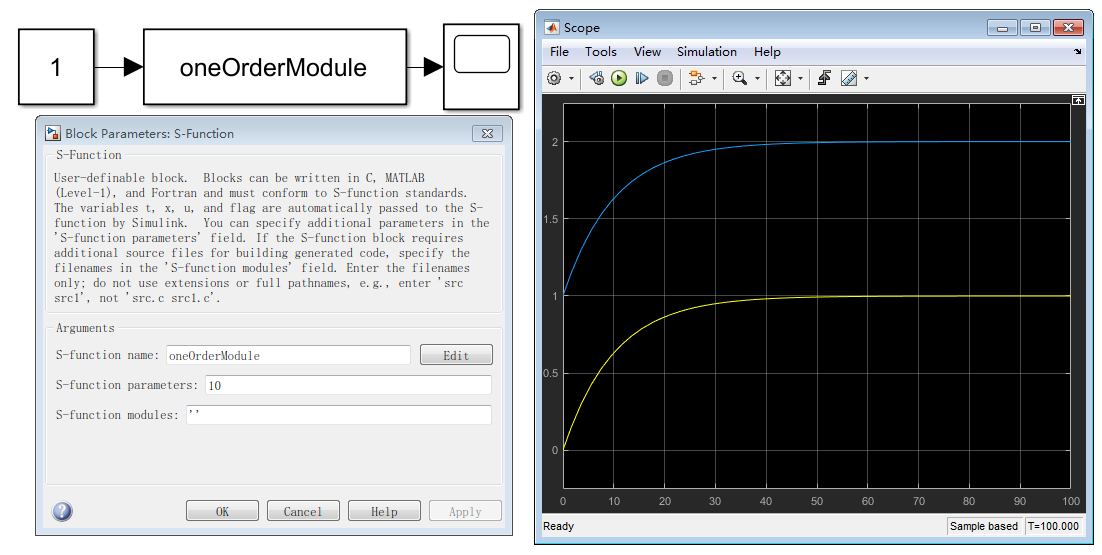Screen dimensions: 1102x555
Task: Minimize the Scope window
Action: coord(1002,28)
